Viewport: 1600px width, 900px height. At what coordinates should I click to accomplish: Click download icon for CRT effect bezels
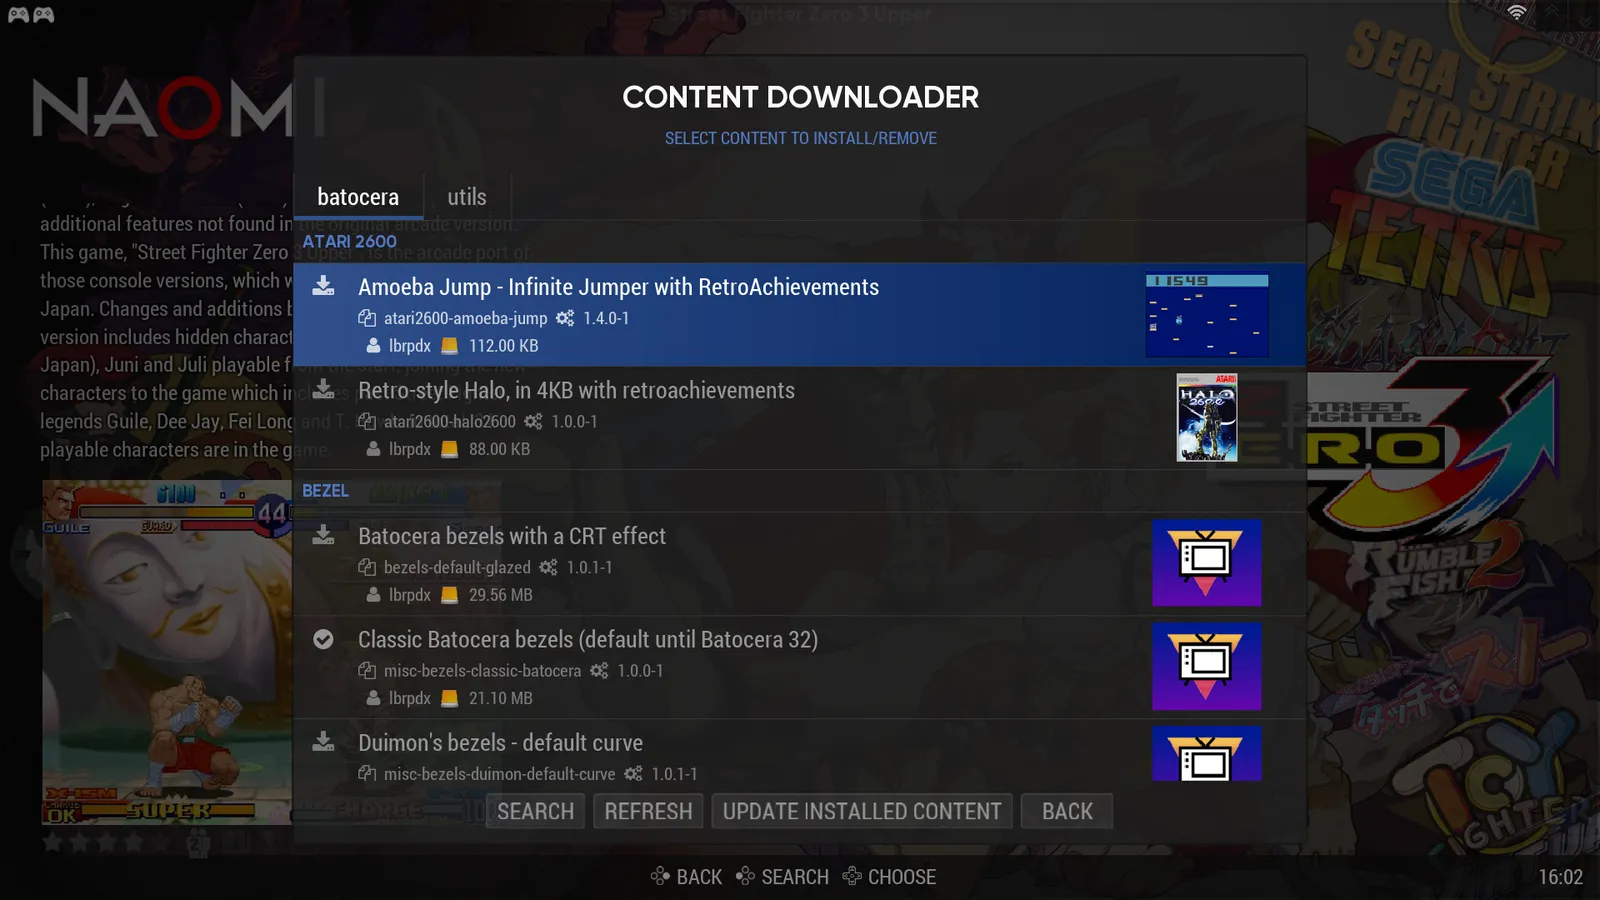click(323, 536)
